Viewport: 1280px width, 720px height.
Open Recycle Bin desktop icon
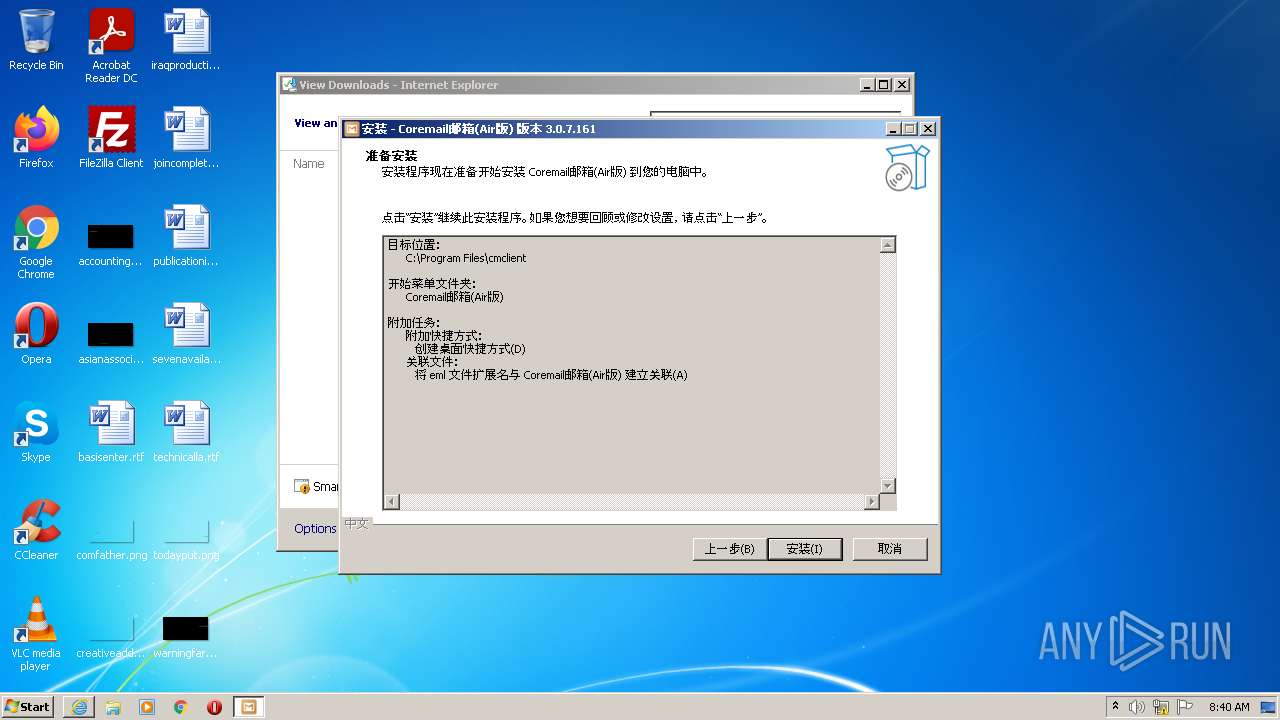(36, 41)
